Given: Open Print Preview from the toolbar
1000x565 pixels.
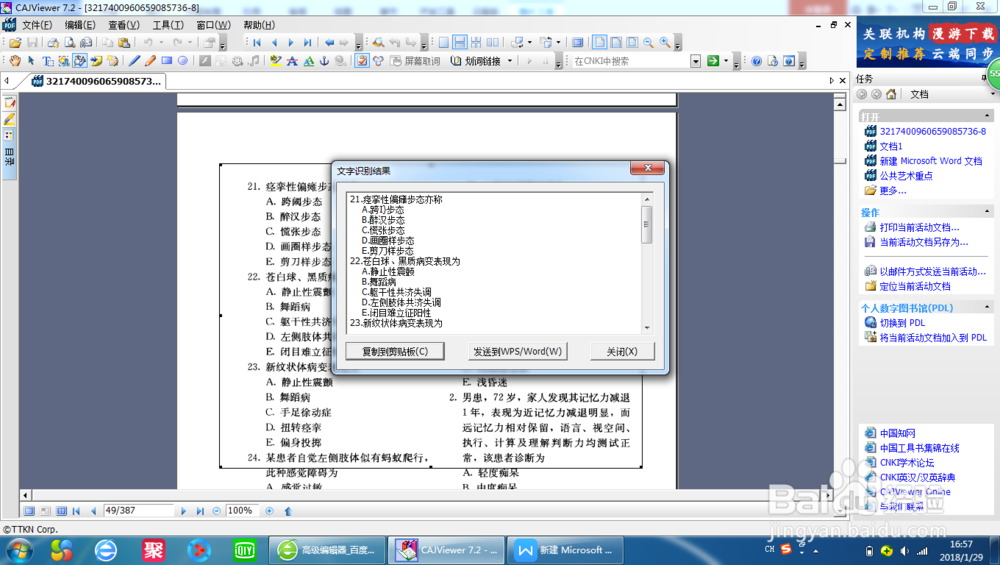Looking at the screenshot, I should [70, 43].
